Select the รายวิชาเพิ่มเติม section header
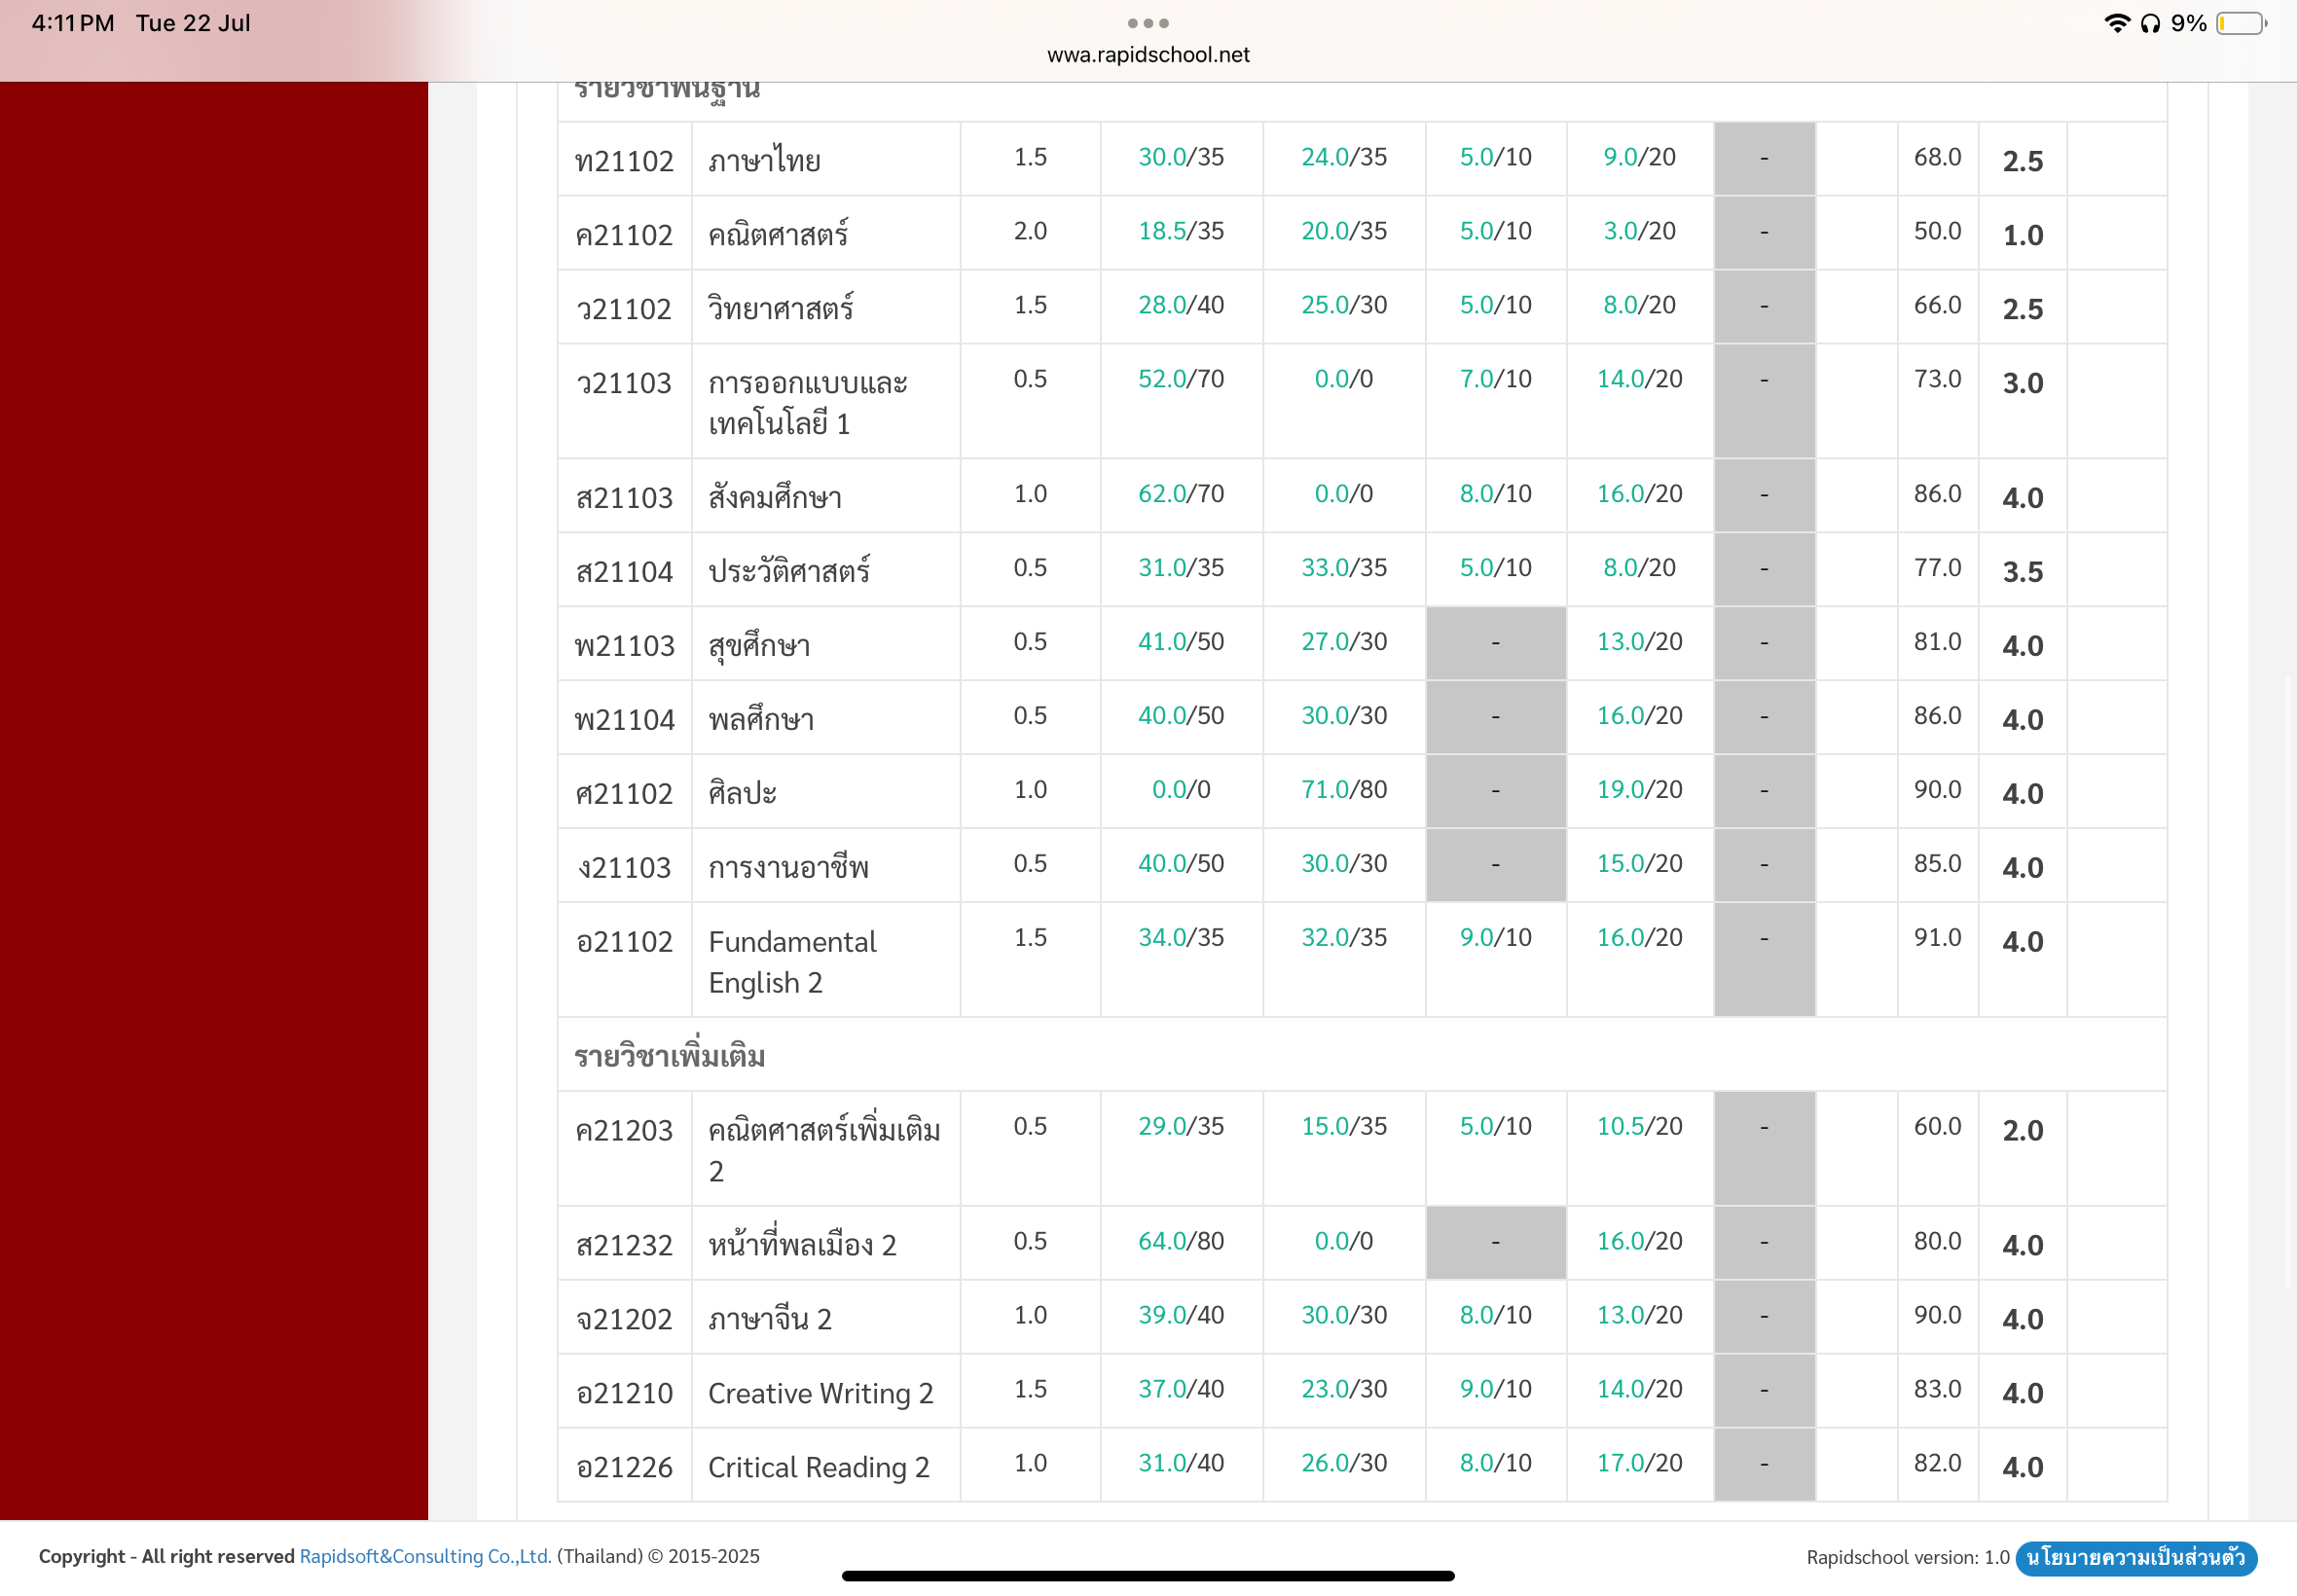2297x1596 pixels. (670, 1056)
